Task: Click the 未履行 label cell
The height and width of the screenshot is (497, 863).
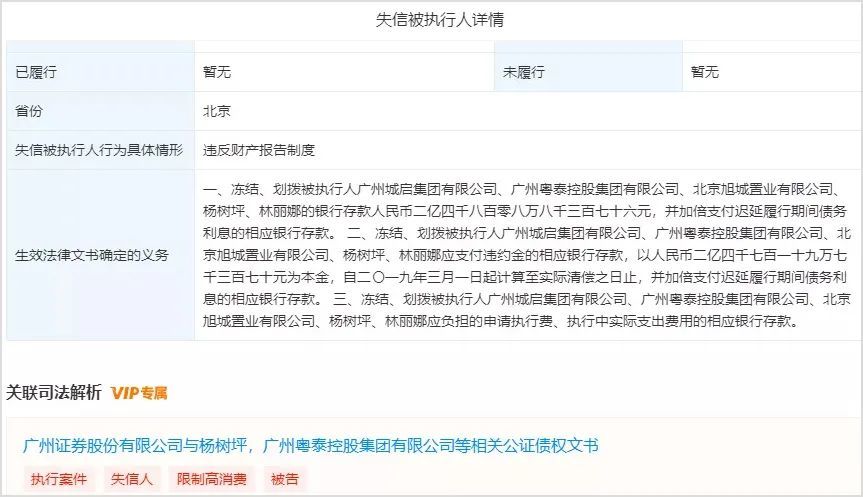Action: pos(588,72)
